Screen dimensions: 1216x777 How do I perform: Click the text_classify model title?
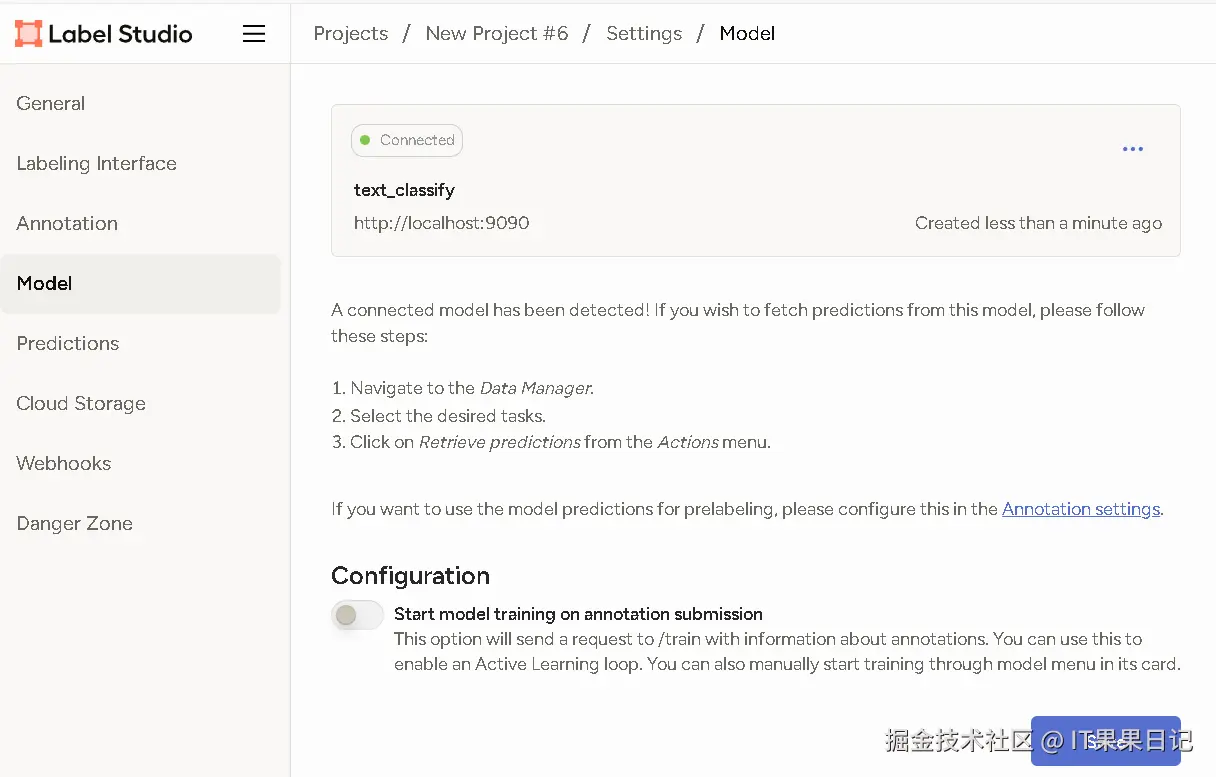coord(404,190)
